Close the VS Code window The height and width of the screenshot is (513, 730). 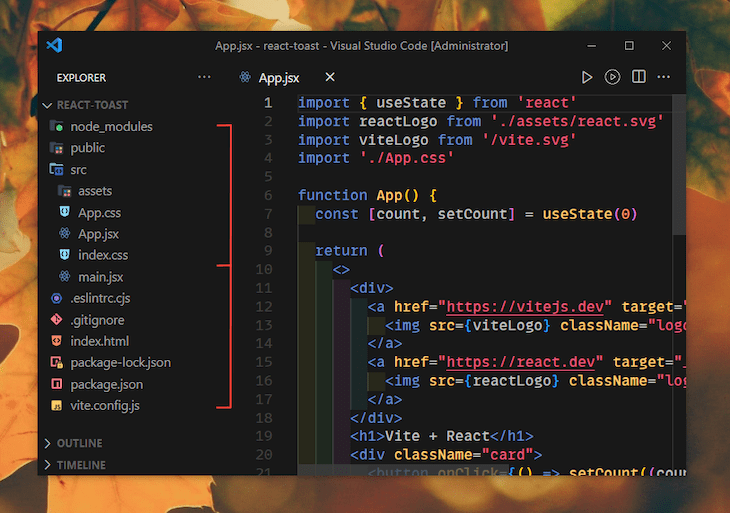point(666,46)
